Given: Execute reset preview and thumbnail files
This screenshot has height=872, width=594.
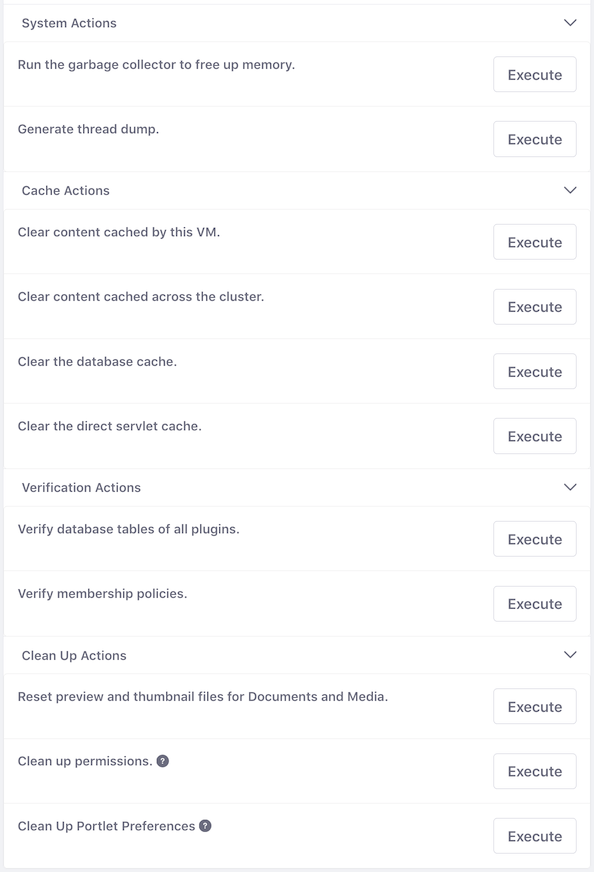Looking at the screenshot, I should point(534,706).
